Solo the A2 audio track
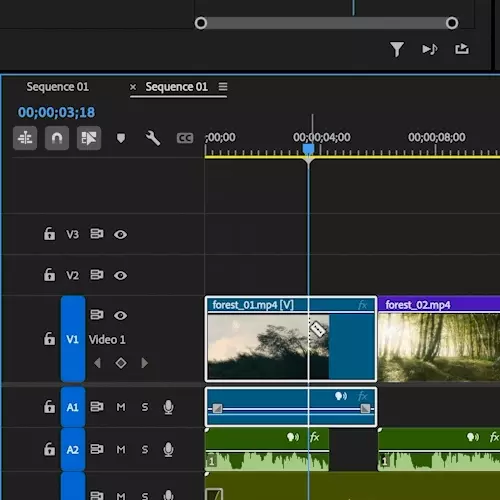The width and height of the screenshot is (500, 500). (x=145, y=450)
